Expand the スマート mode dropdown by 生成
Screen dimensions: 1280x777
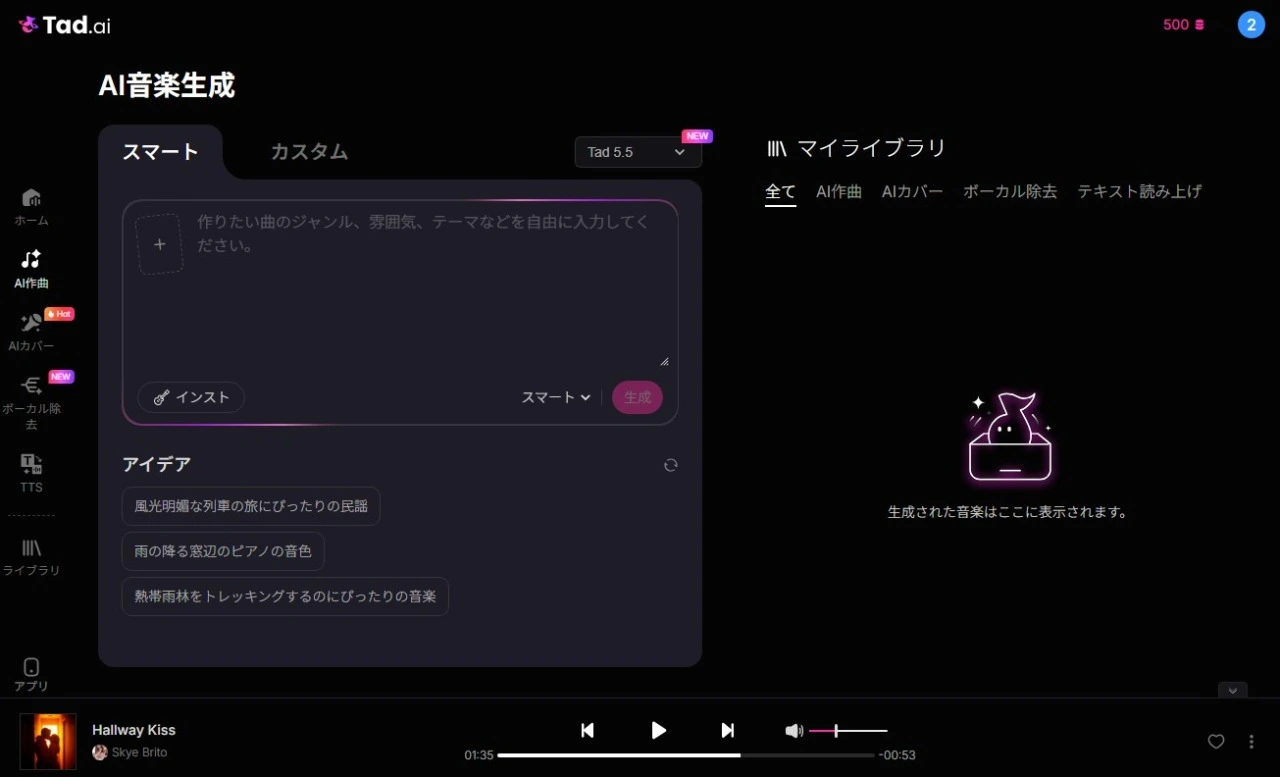(556, 397)
